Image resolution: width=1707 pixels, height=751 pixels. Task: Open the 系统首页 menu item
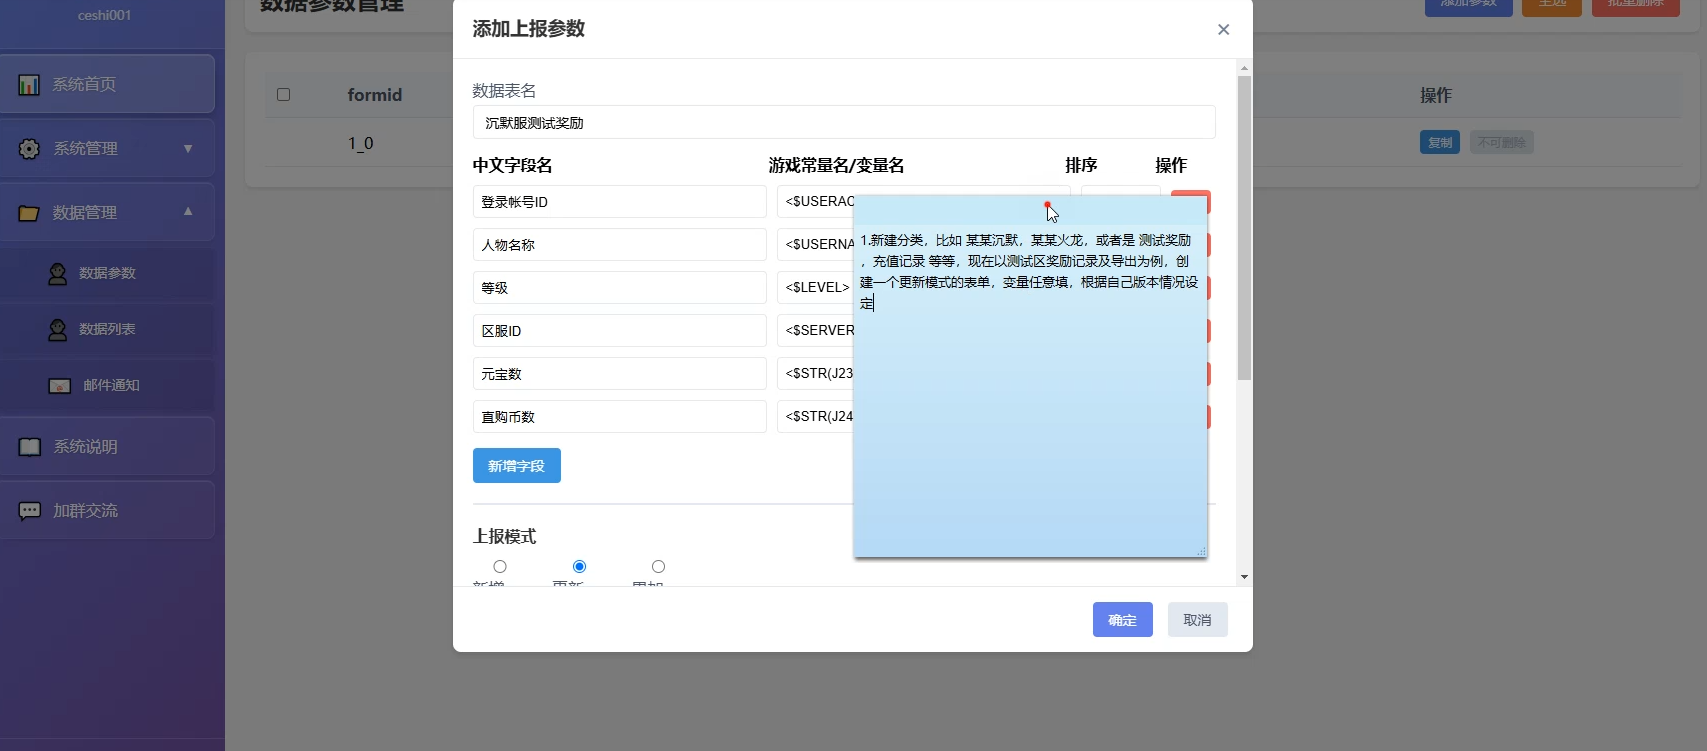(x=107, y=85)
